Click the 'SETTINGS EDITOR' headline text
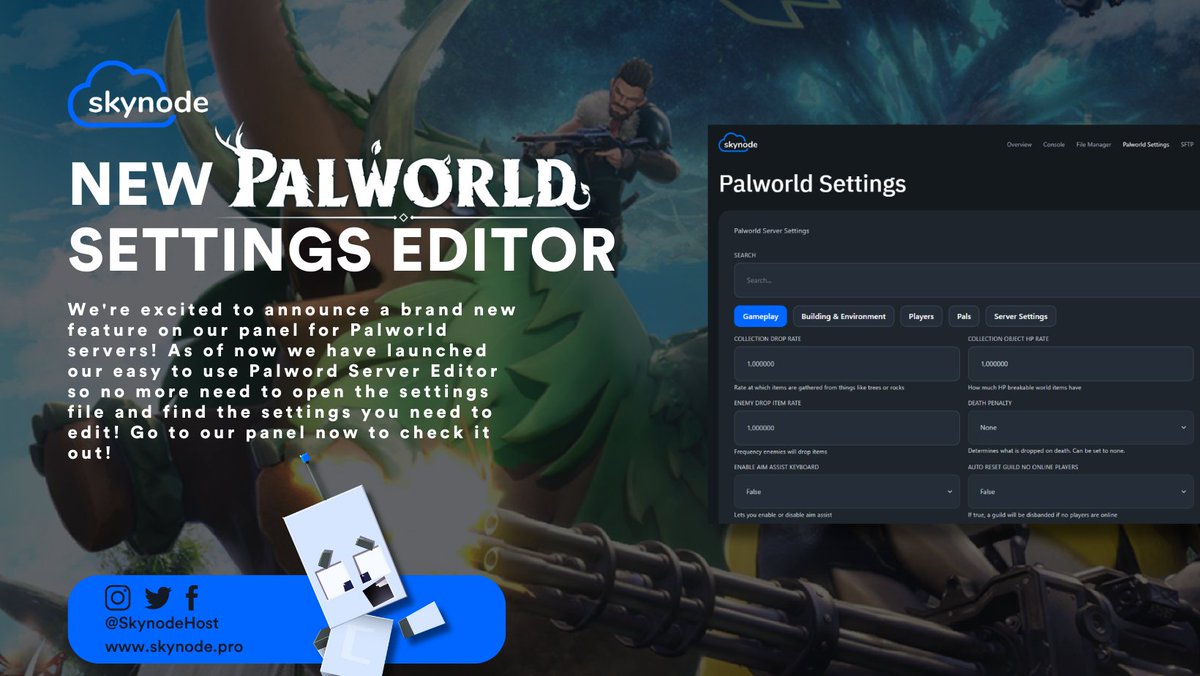This screenshot has height=676, width=1200. pyautogui.click(x=342, y=250)
